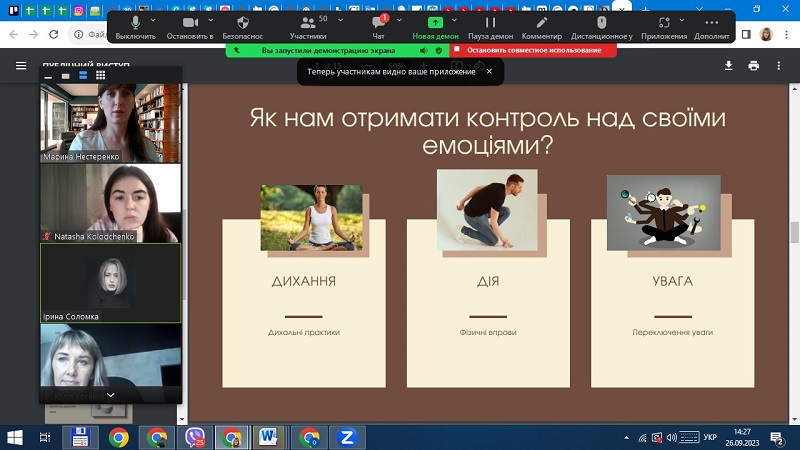The height and width of the screenshot is (450, 800).
Task: Stop sharing via Остановить совместное использование
Action: pos(533,50)
